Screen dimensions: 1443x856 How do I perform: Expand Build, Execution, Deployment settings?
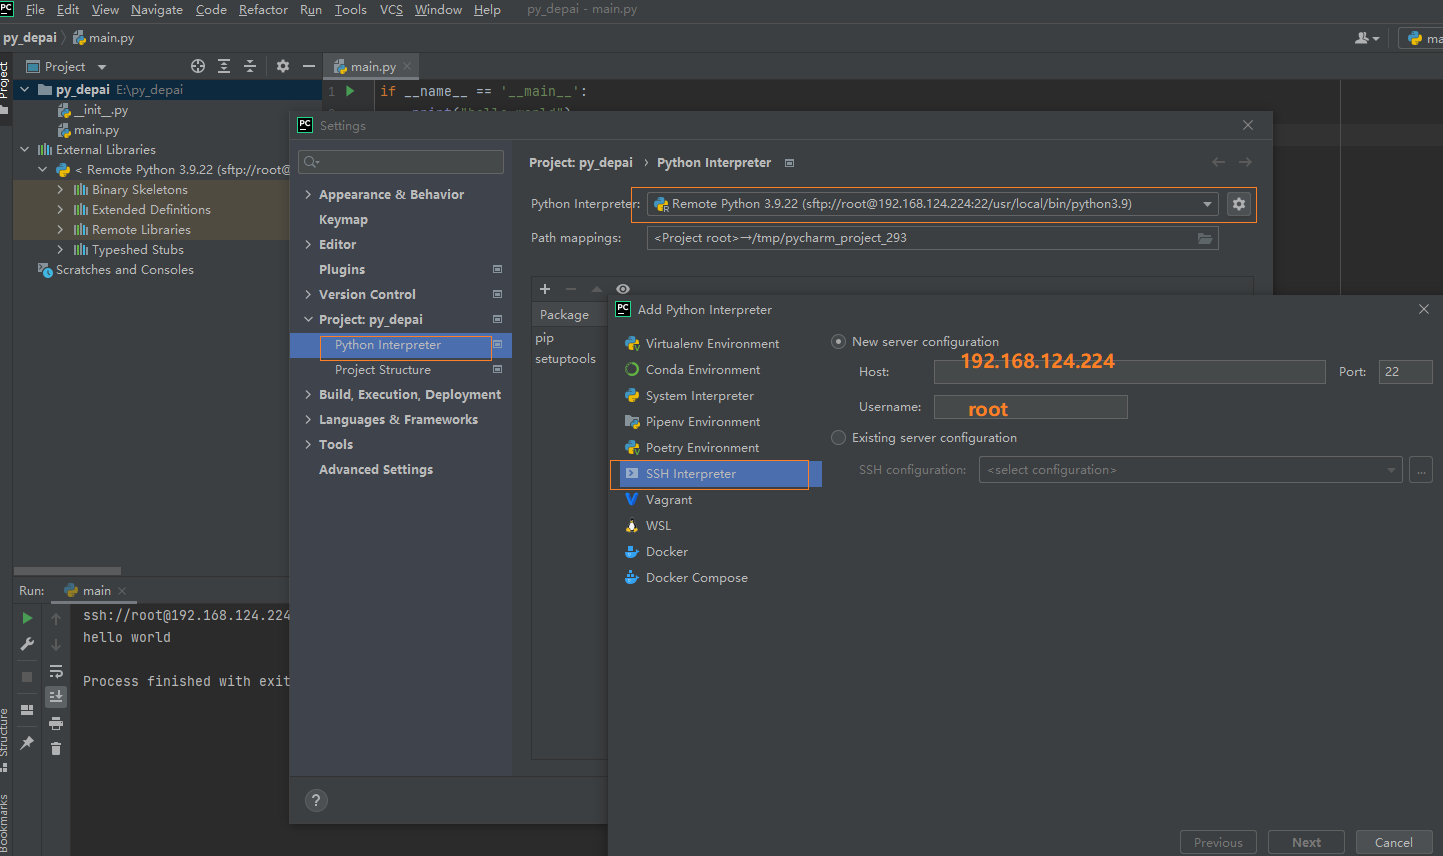[308, 395]
